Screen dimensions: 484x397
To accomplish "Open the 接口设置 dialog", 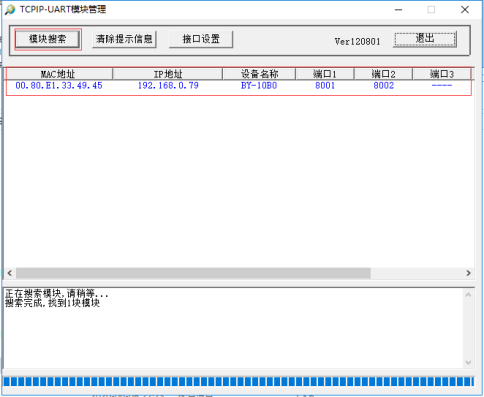I will pyautogui.click(x=201, y=39).
